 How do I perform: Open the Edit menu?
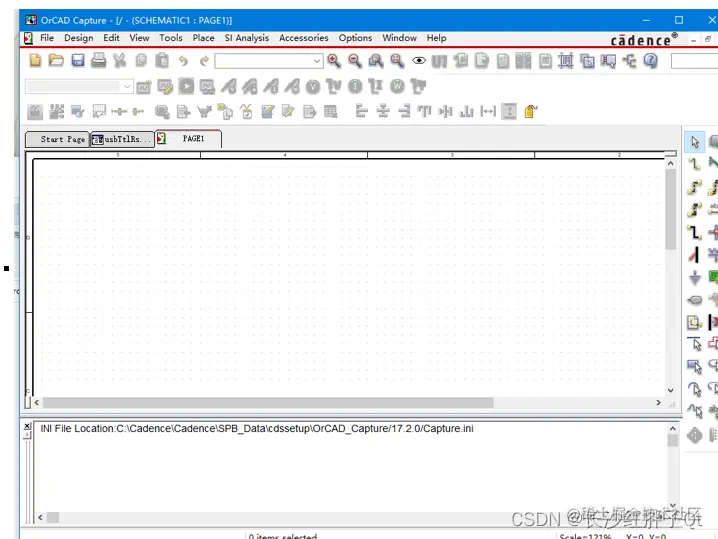(111, 38)
